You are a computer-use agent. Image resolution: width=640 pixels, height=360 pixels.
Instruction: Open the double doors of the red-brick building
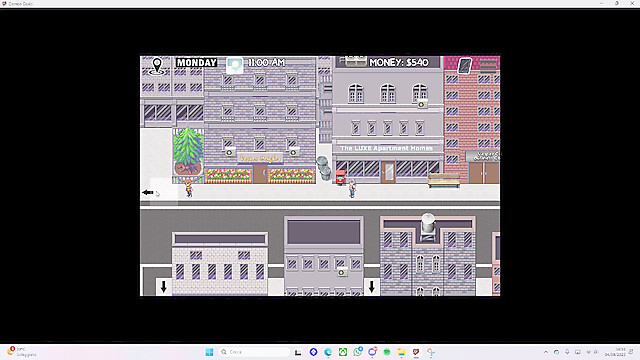(484, 173)
